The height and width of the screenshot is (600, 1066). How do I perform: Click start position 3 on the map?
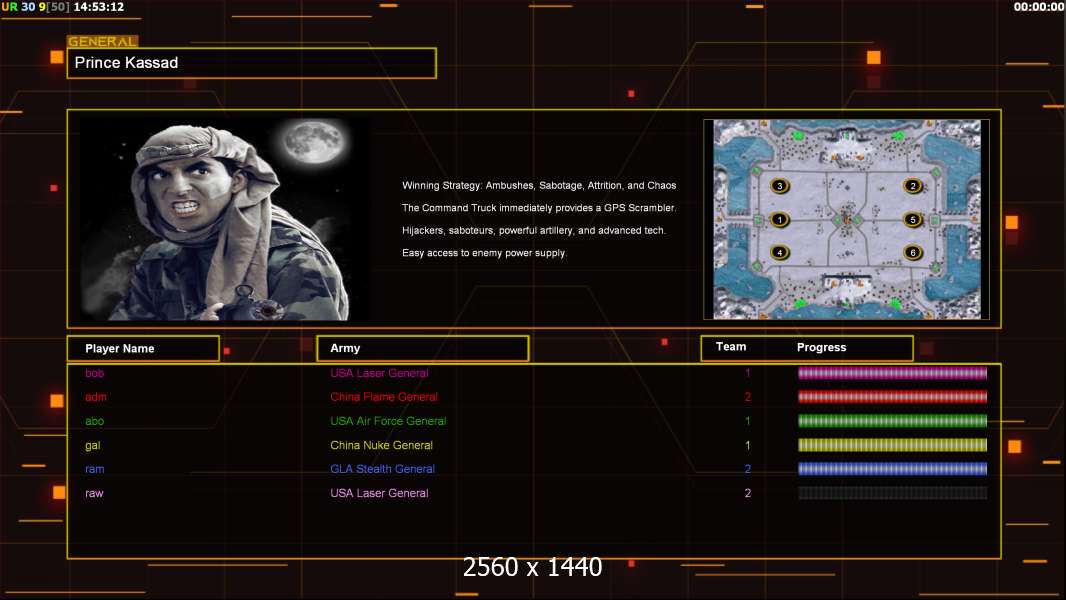[780, 186]
